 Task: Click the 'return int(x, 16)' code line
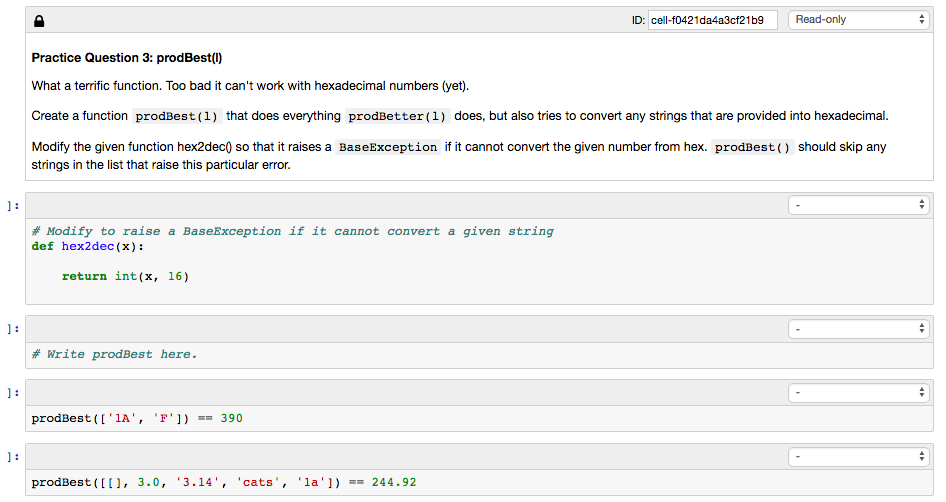125,276
